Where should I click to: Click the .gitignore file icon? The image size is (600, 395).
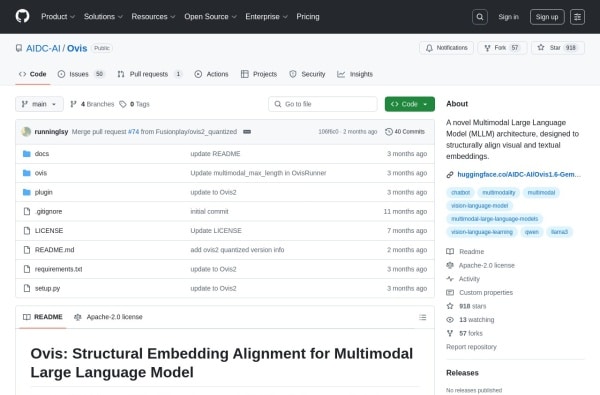(x=27, y=211)
